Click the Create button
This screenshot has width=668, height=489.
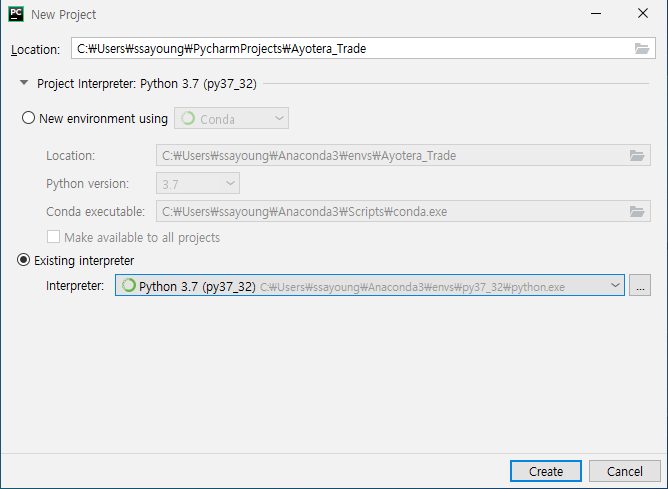coord(546,471)
